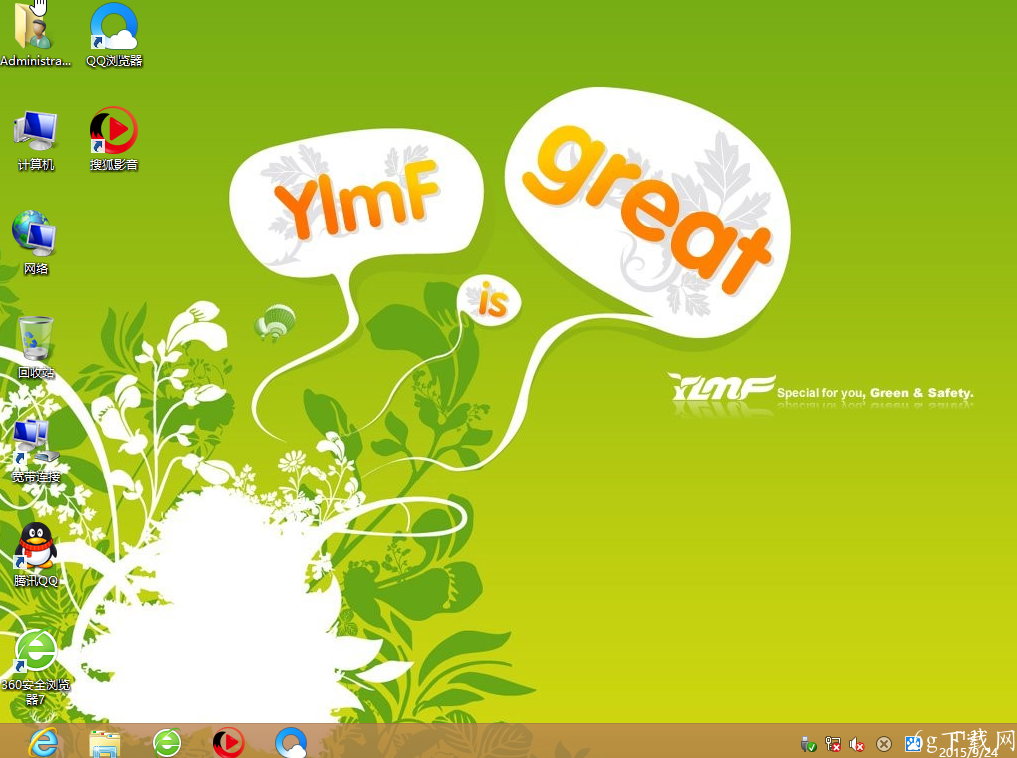The height and width of the screenshot is (758, 1017).
Task: Select the 计算机 desktop icon
Action: tap(36, 140)
